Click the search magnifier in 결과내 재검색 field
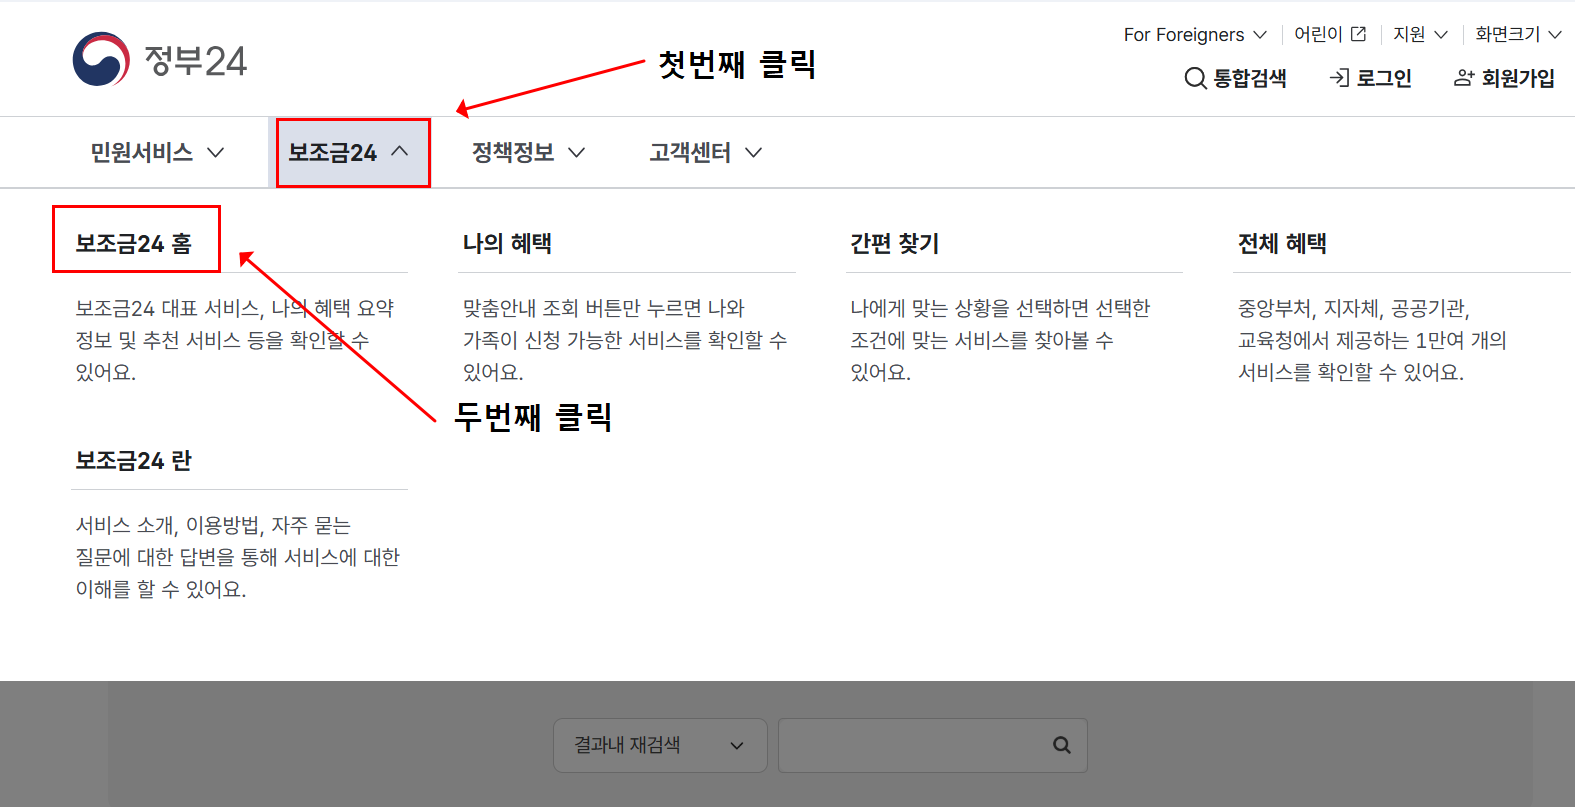This screenshot has height=807, width=1575. (x=1062, y=745)
